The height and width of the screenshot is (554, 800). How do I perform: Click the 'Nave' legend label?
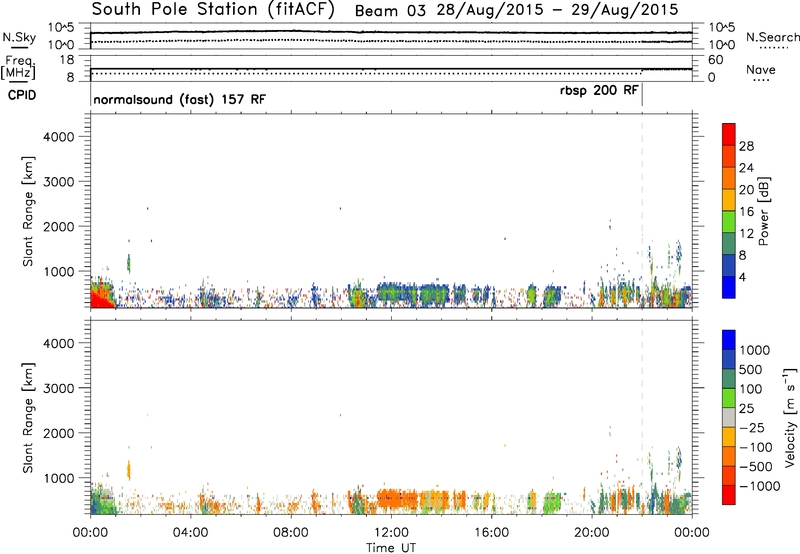761,70
